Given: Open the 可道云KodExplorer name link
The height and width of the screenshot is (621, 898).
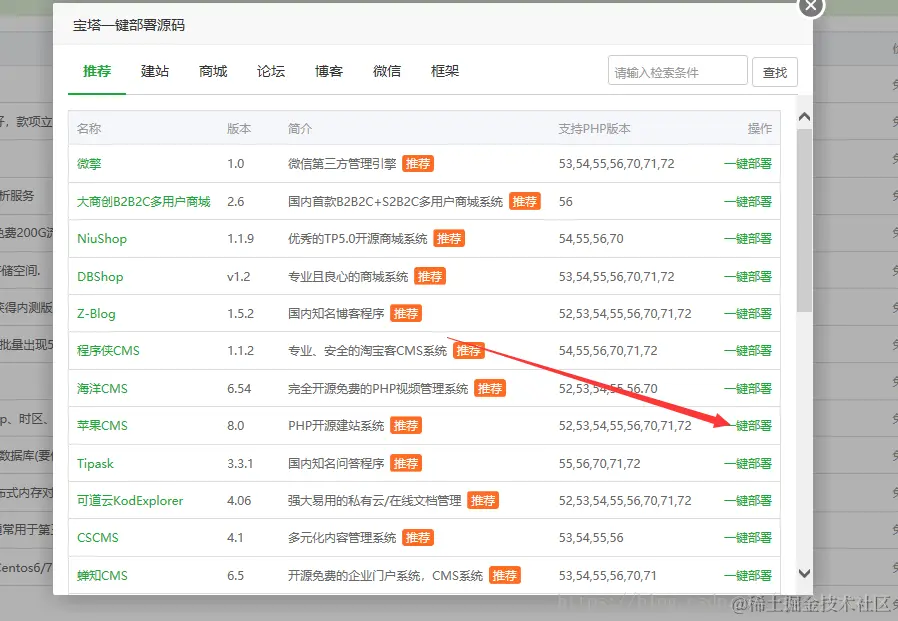Looking at the screenshot, I should [130, 501].
